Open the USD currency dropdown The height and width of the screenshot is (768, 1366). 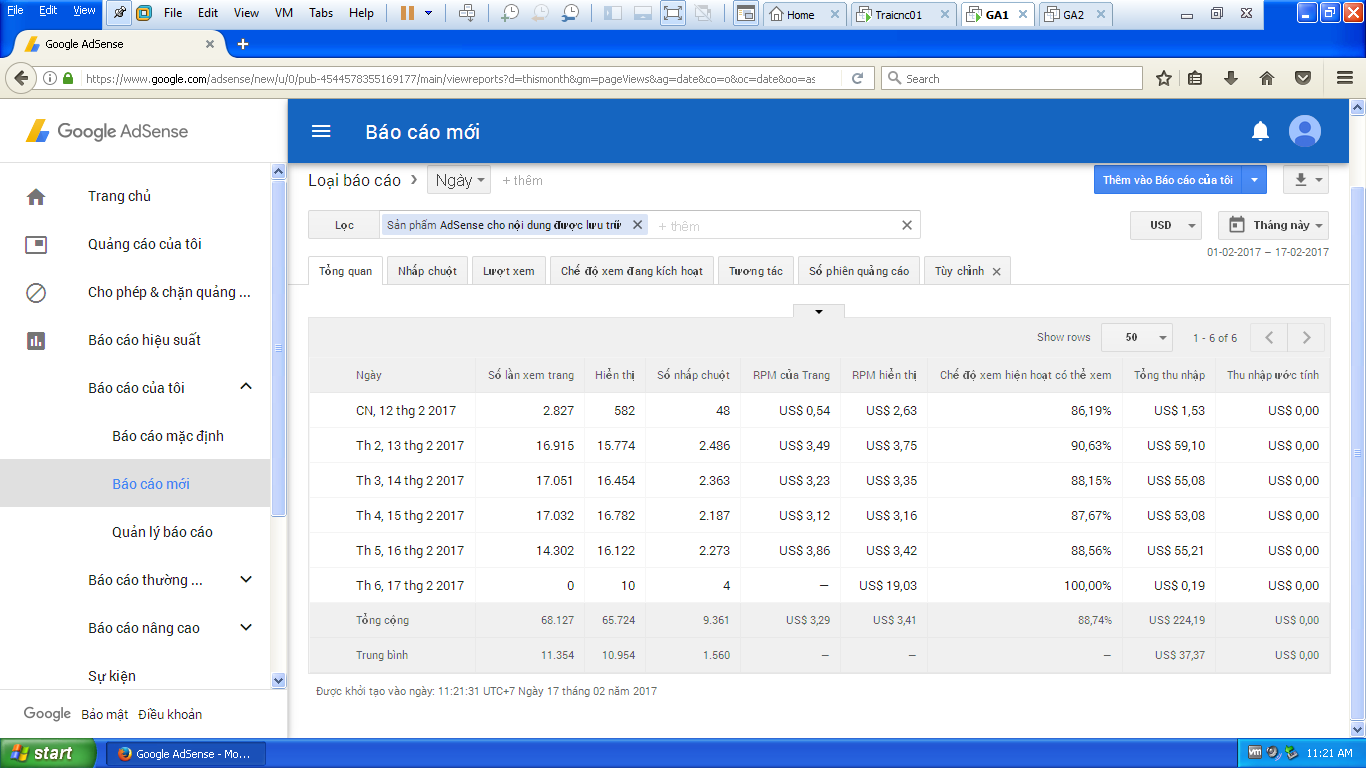click(1165, 225)
